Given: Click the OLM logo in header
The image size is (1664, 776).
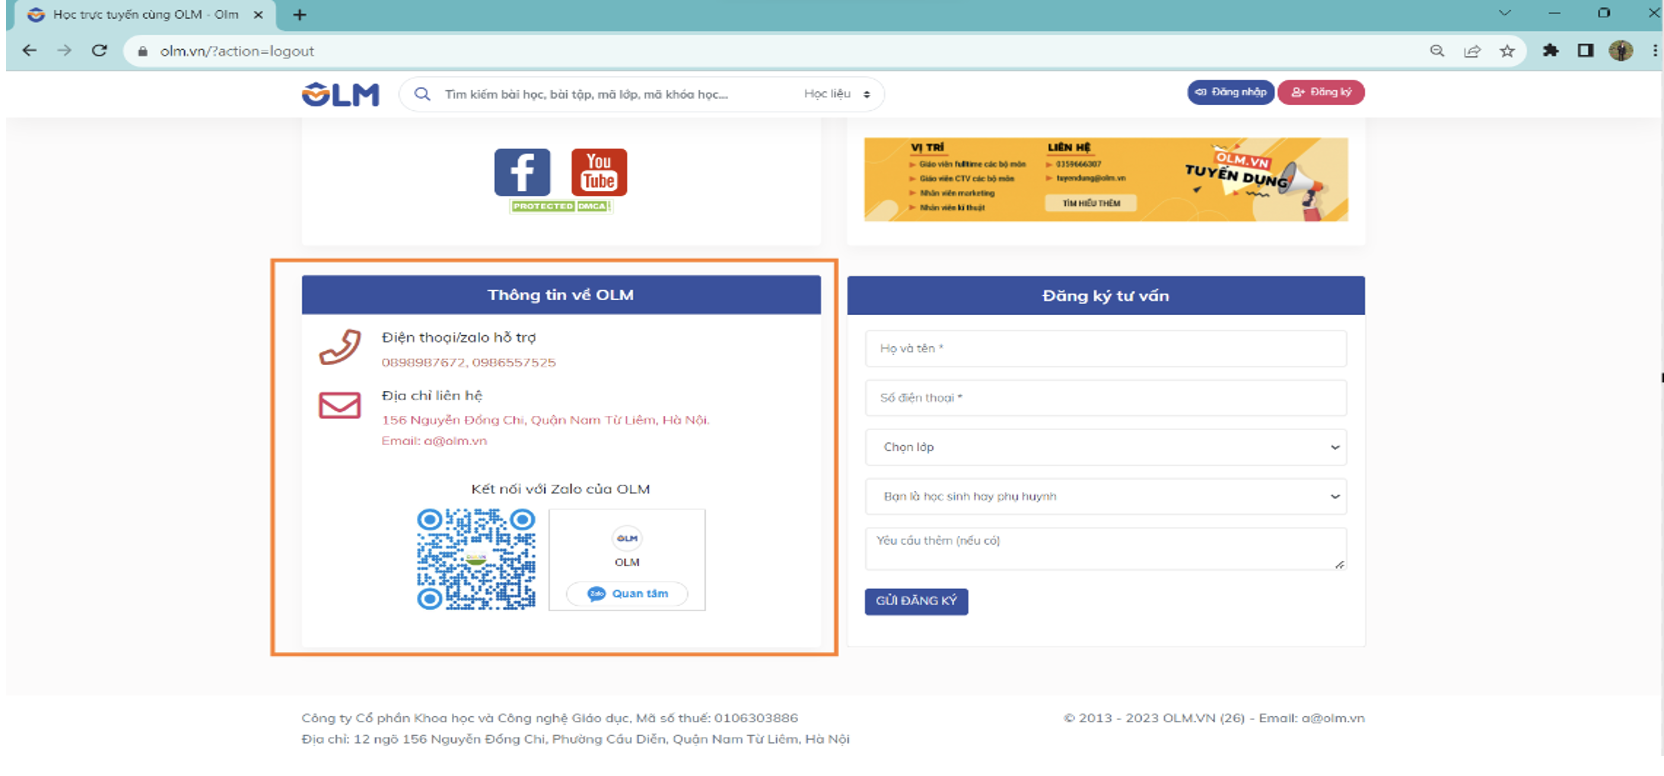Looking at the screenshot, I should tap(341, 94).
